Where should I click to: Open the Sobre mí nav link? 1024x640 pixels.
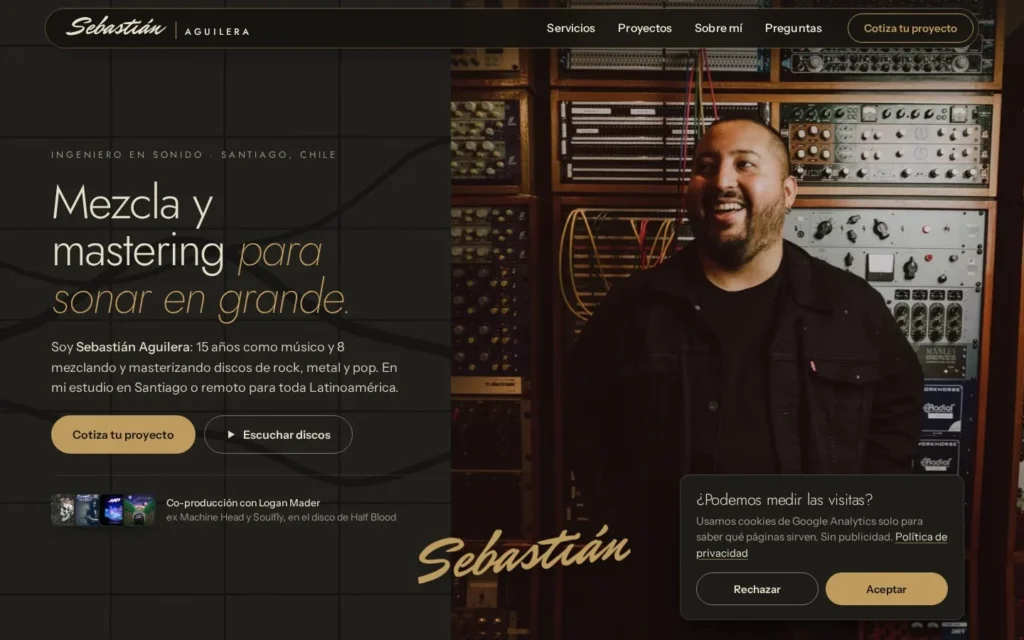tap(718, 28)
